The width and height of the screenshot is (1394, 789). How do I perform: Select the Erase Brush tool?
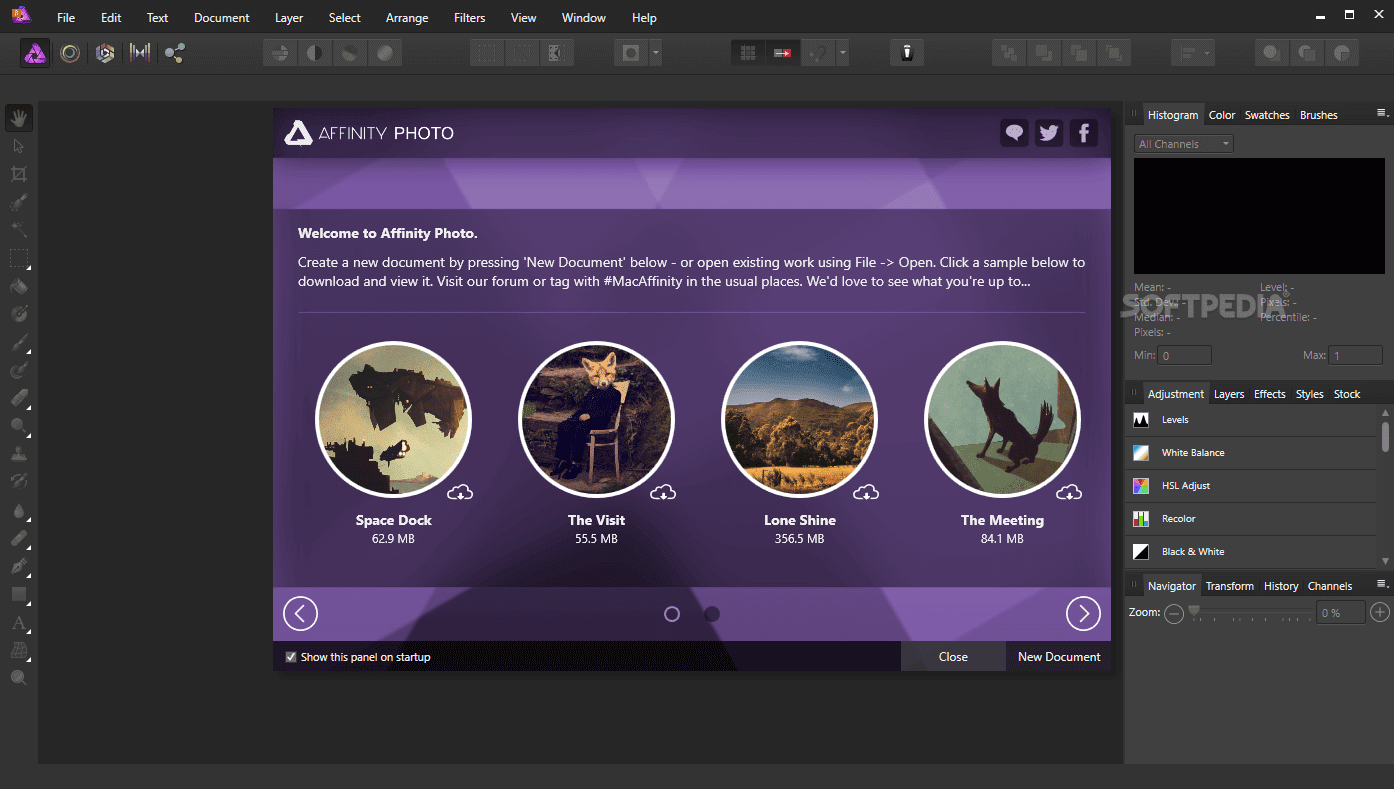(x=19, y=398)
